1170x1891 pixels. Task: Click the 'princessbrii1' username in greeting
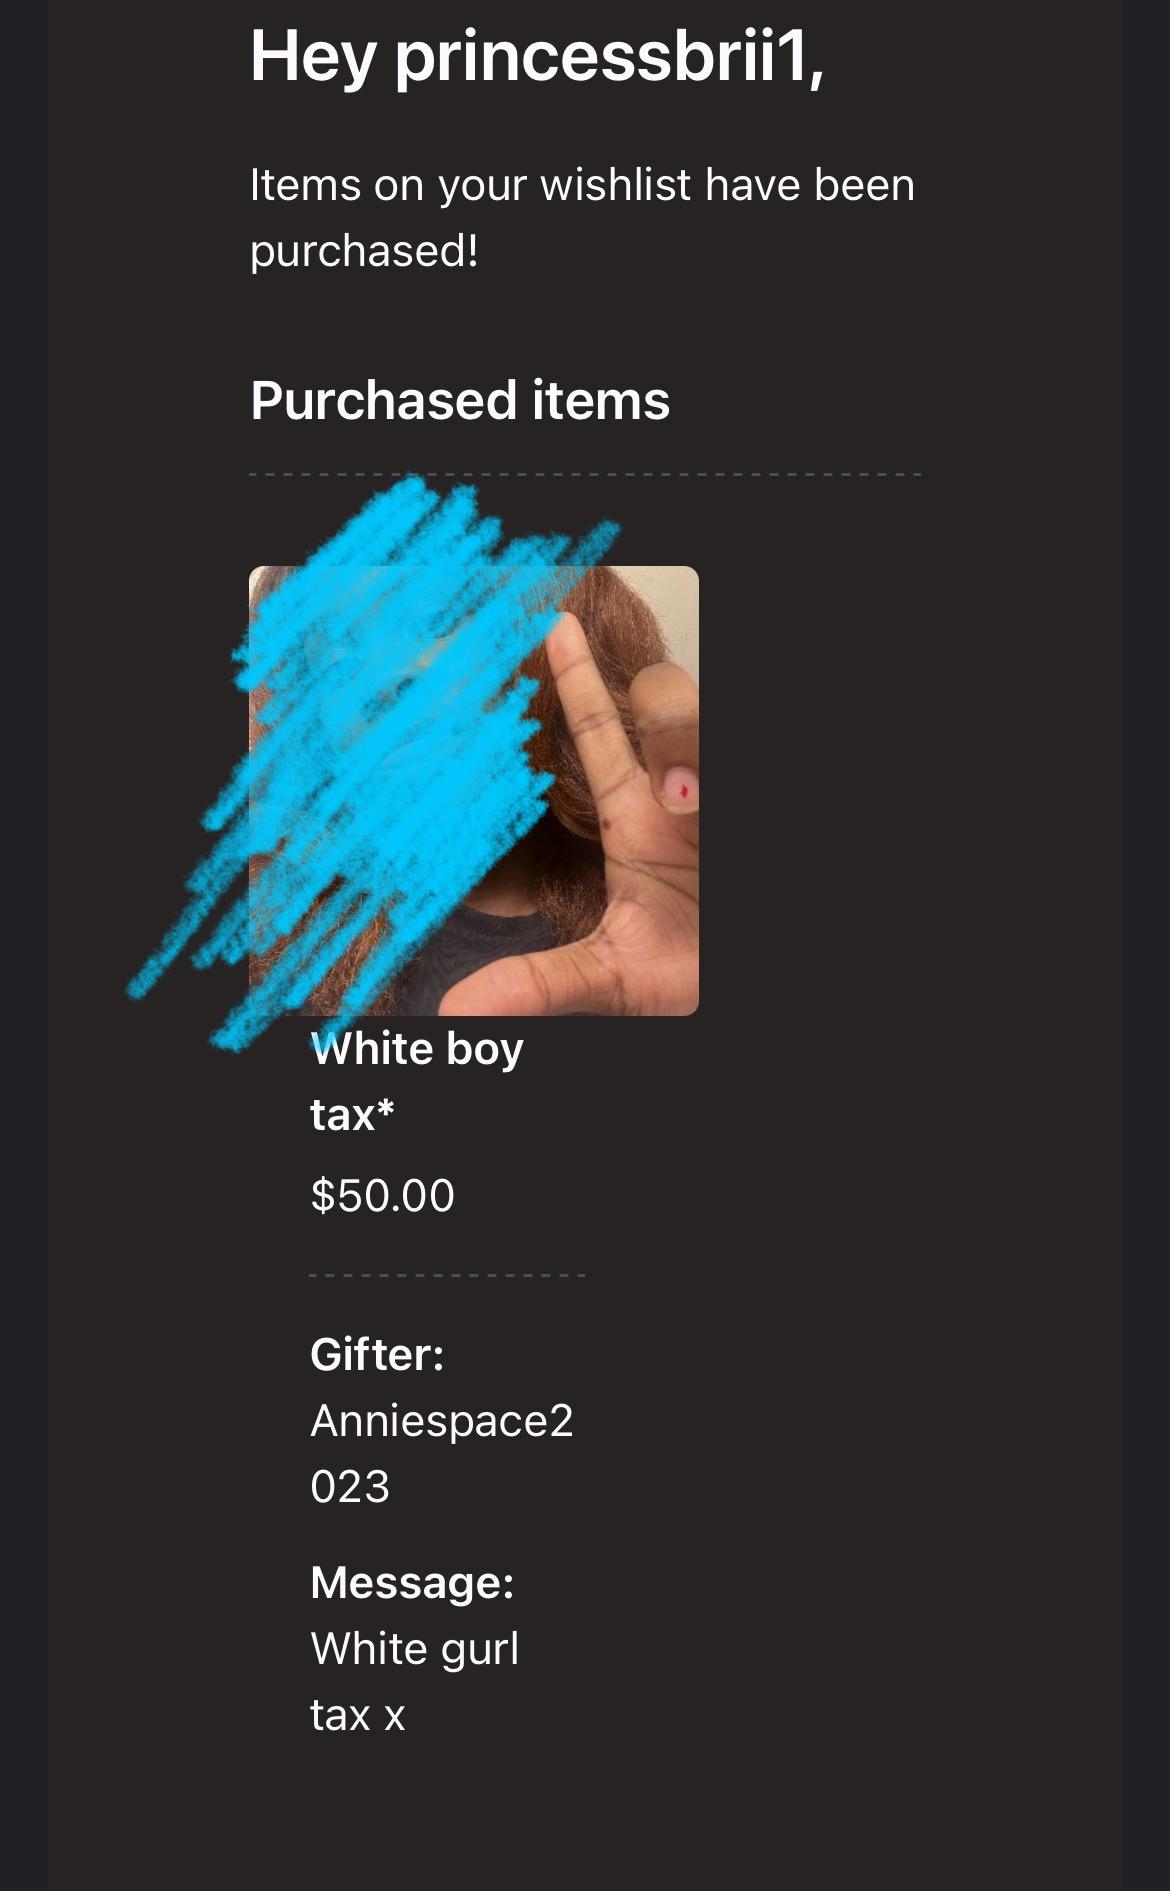click(x=609, y=57)
